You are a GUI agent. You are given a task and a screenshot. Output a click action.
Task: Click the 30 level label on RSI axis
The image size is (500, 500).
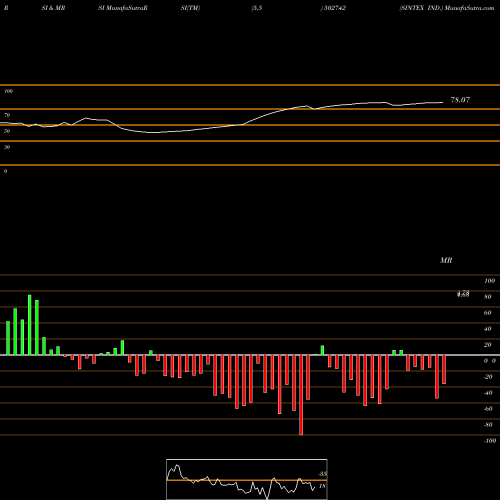7,147
